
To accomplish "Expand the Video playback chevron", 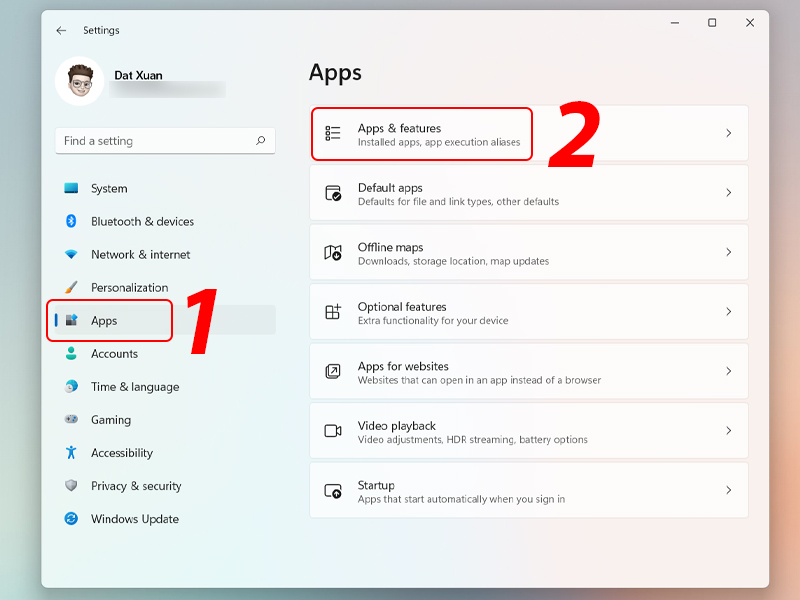I will (729, 431).
